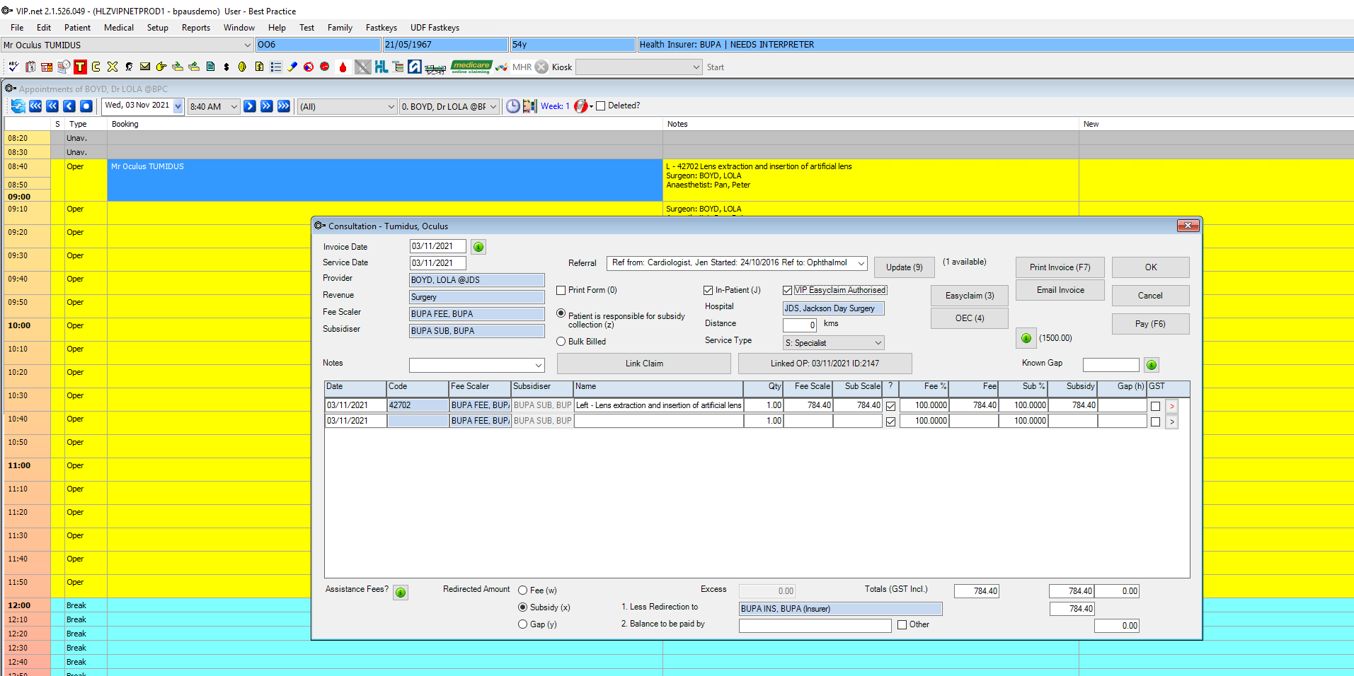The image size is (1354, 676).
Task: Open the BOYD, Dr LOLA provider dropdown
Action: pos(493,106)
